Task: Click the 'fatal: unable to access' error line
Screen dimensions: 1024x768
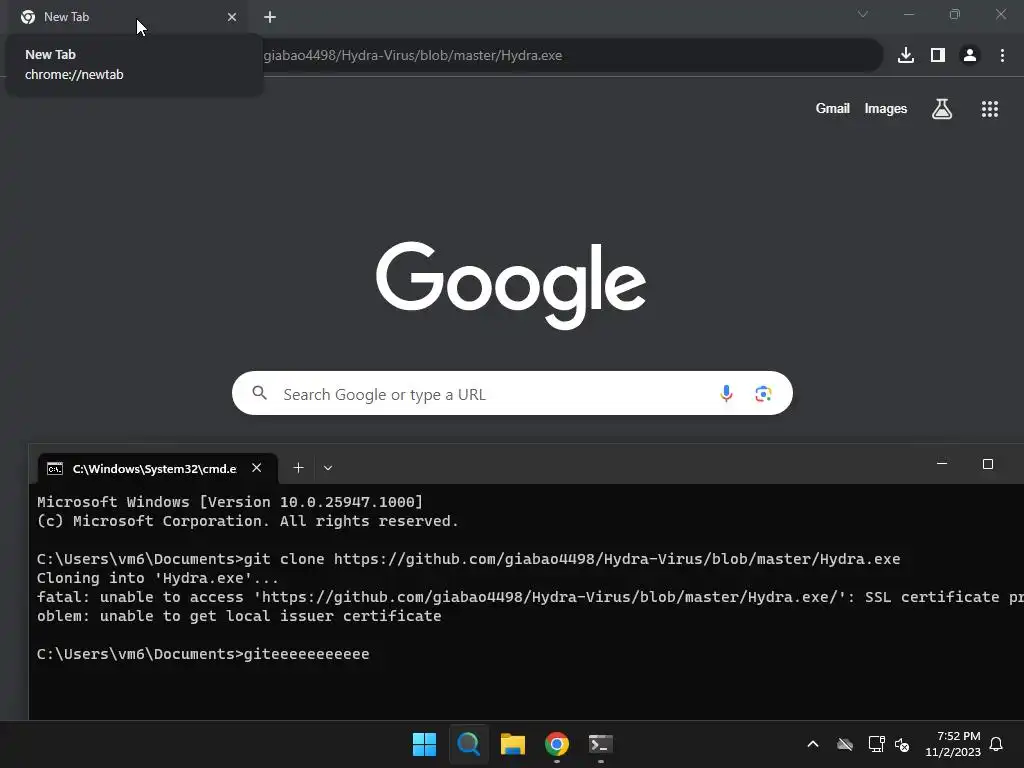Action: [530, 597]
